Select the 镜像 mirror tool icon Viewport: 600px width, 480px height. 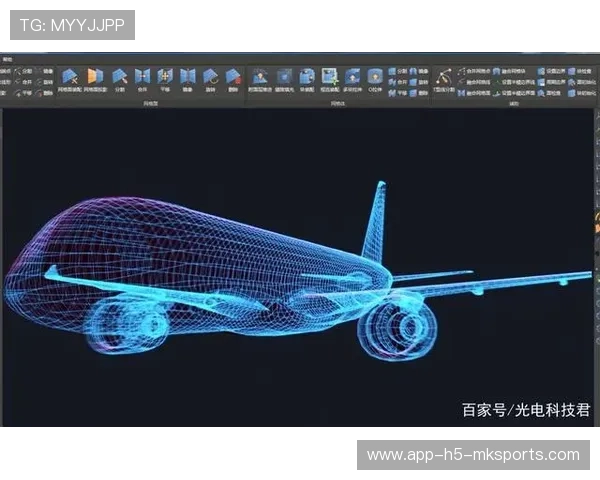click(188, 77)
